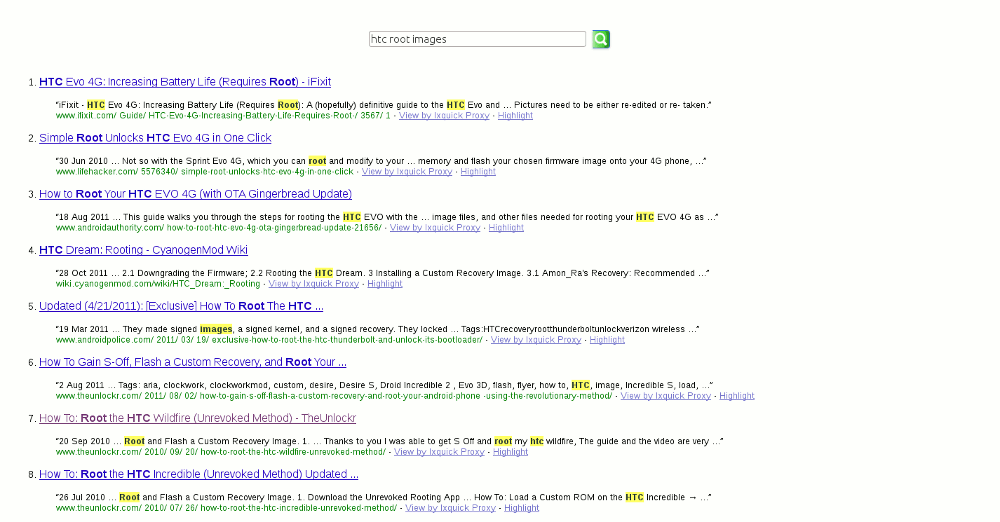Open 'How to Root Your HTC EVO 4G' result

coord(195,194)
